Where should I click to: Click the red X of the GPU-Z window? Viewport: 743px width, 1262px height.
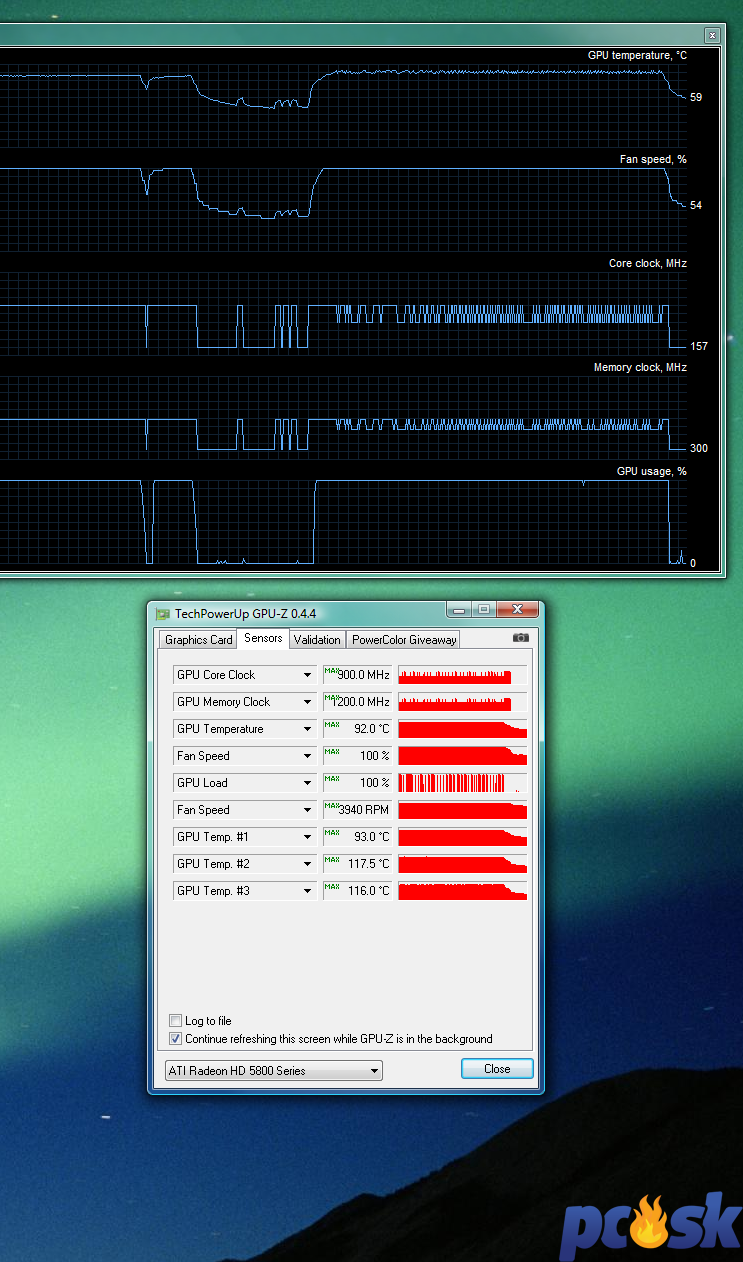(x=517, y=609)
